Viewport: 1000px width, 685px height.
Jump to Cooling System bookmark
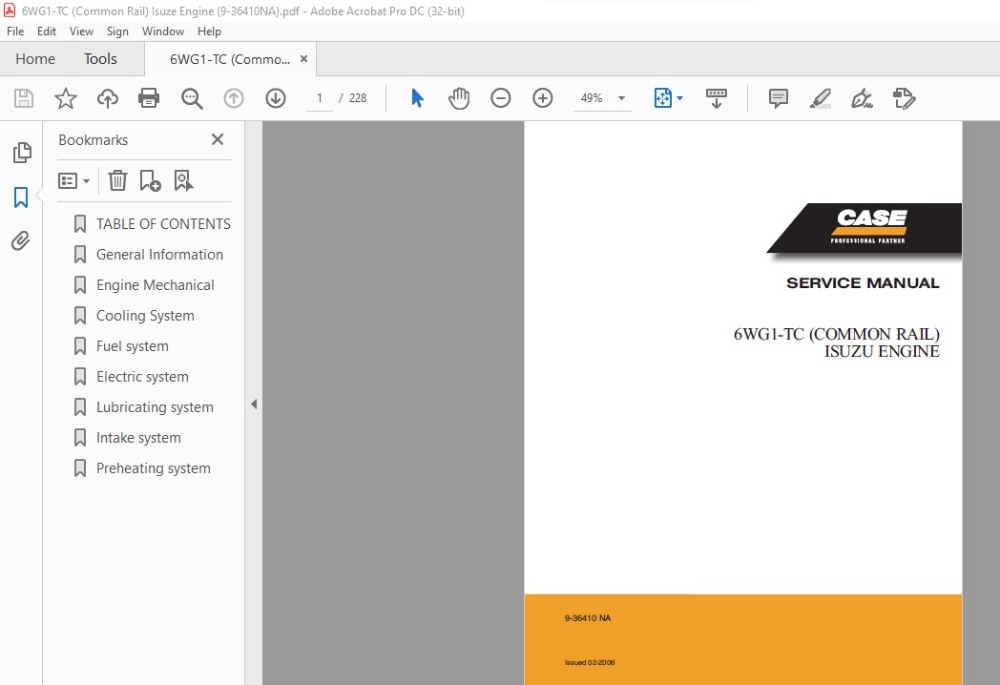145,316
